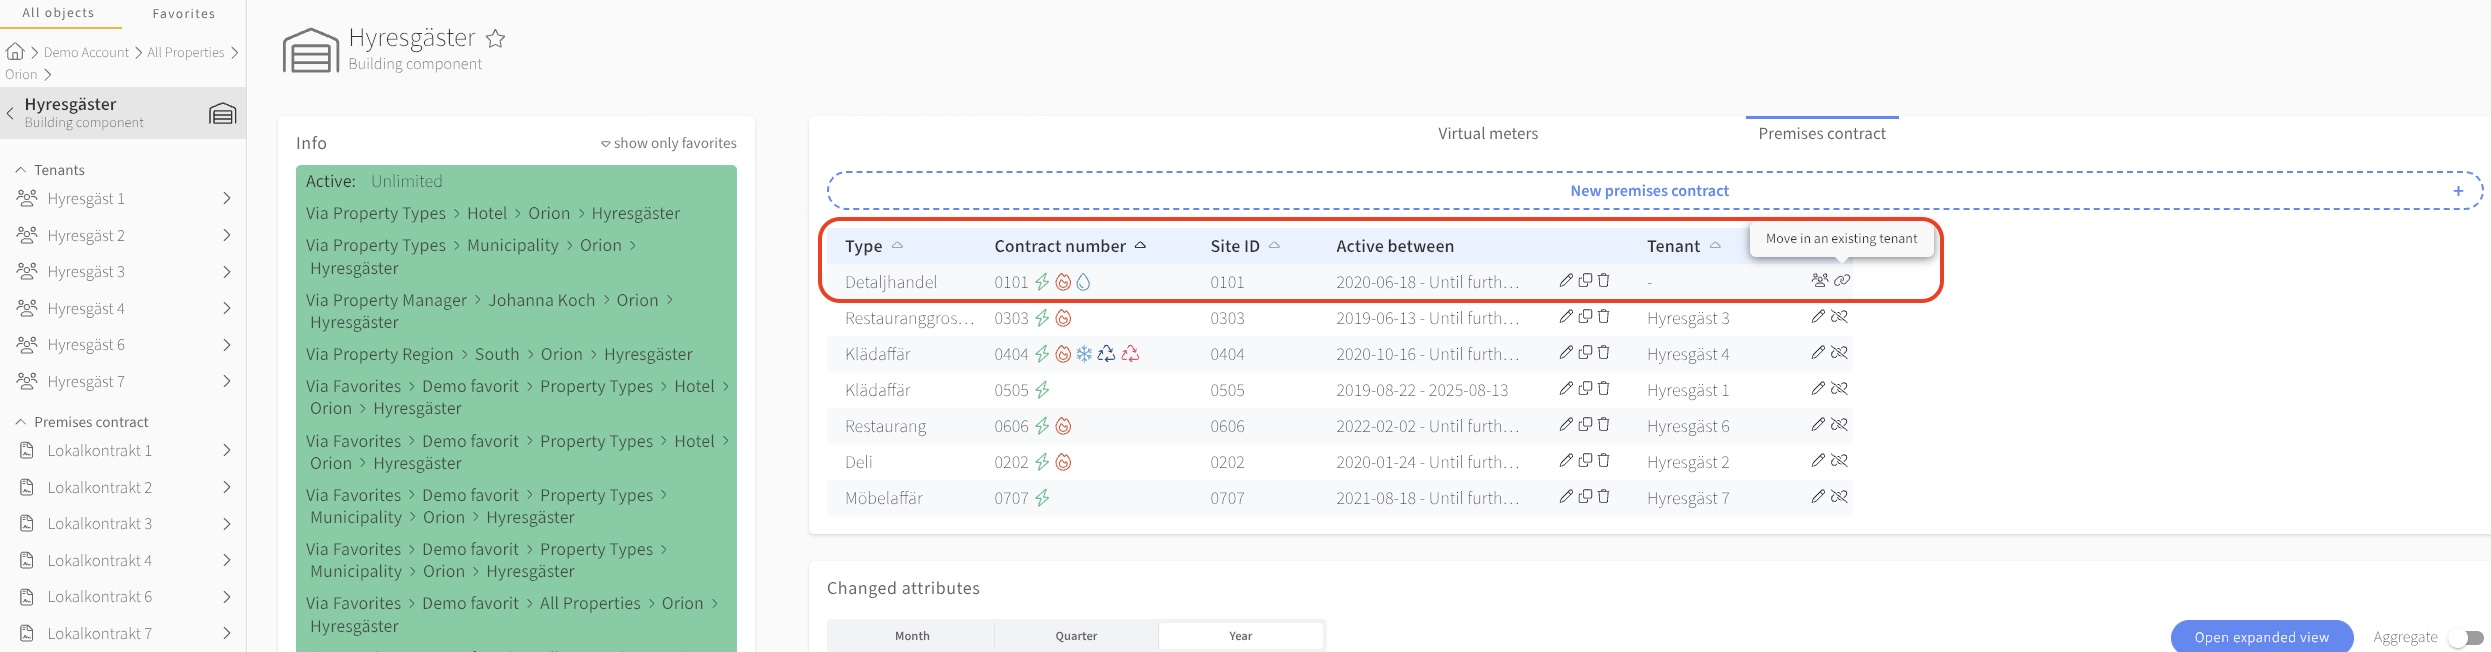Viewport: 2491px width, 652px height.
Task: Click home icon in breadcrumb
Action: [15, 52]
